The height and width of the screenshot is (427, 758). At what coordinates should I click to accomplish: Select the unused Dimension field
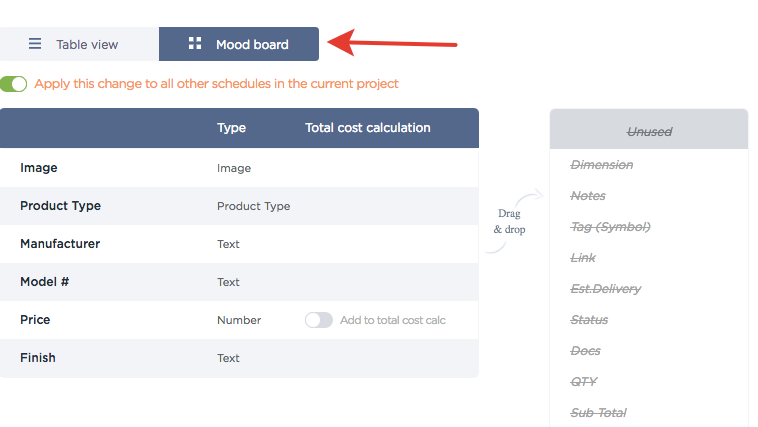point(602,165)
